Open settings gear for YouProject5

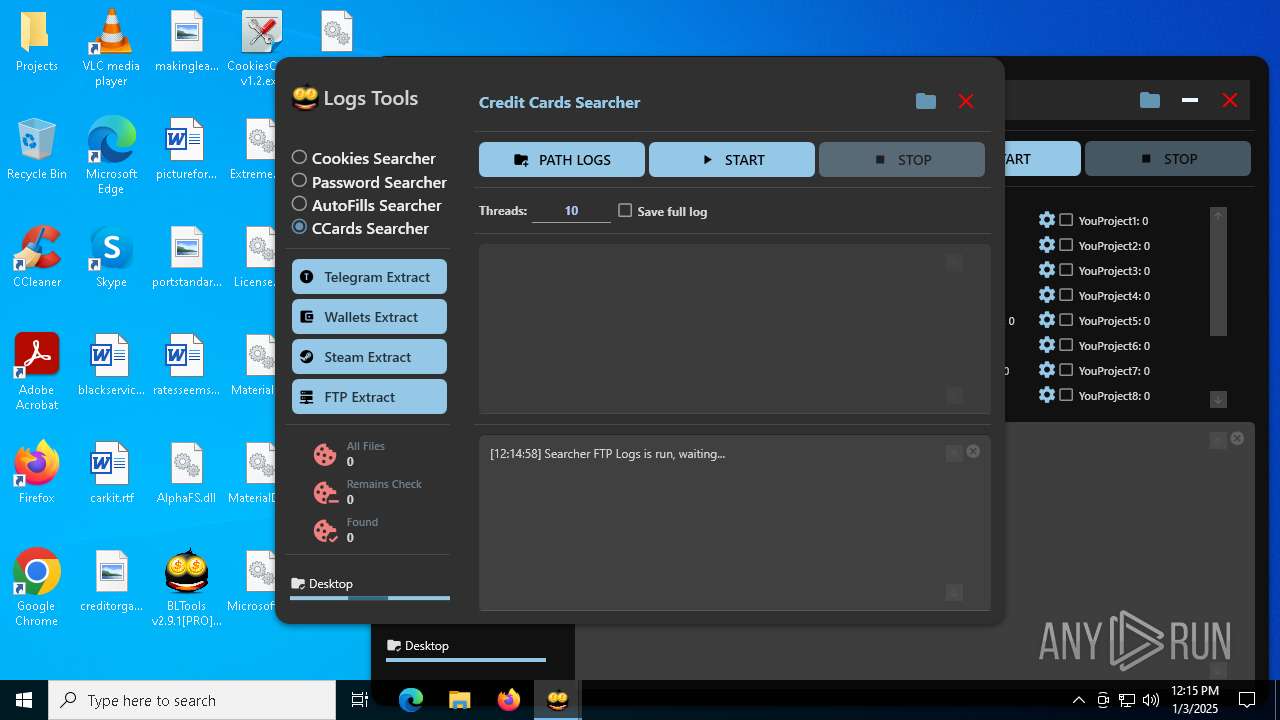click(x=1047, y=320)
